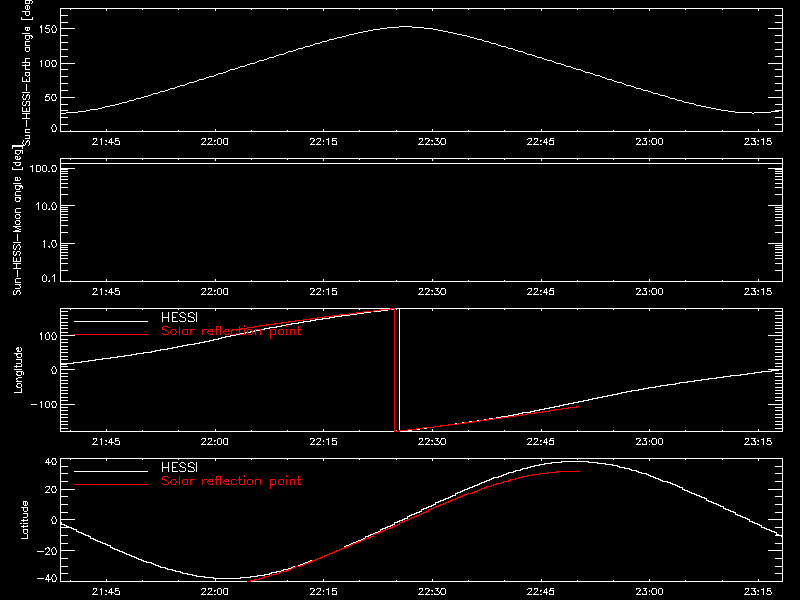The width and height of the screenshot is (800, 600).
Task: Click white HESSI legend line in Latitude plot
Action: (111, 471)
